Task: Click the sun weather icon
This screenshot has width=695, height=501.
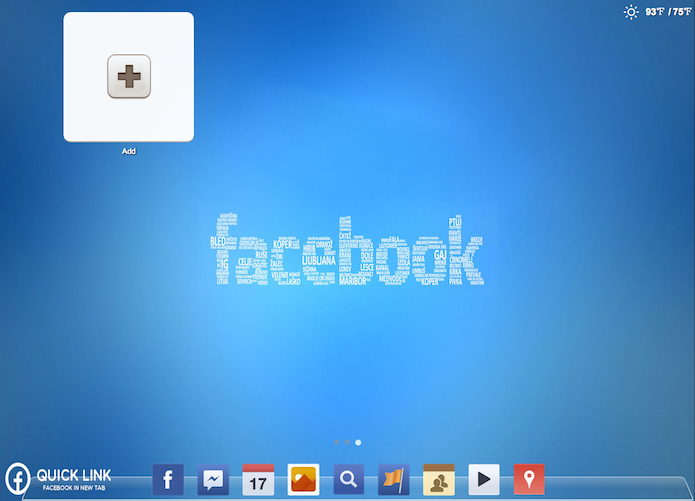Action: tap(631, 12)
